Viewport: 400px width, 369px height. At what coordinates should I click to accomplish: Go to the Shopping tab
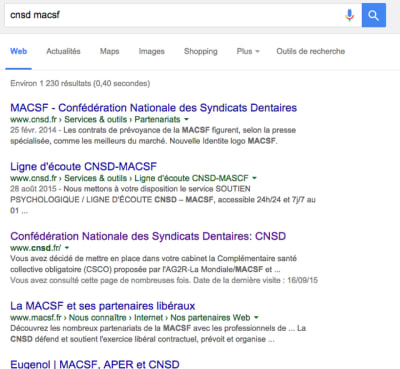coord(201,51)
